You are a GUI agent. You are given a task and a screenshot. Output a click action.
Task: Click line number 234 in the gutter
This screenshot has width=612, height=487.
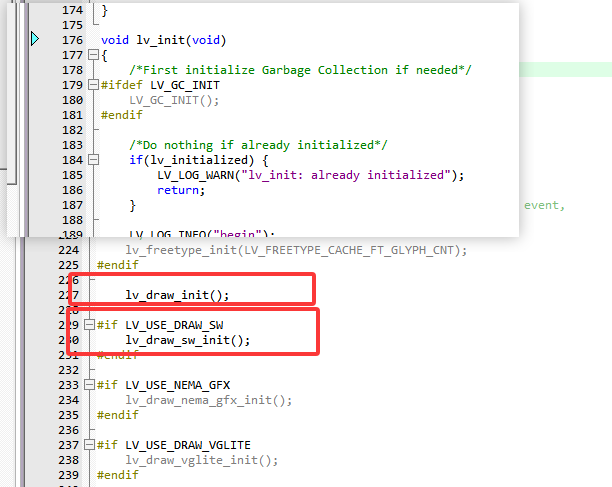click(70, 400)
